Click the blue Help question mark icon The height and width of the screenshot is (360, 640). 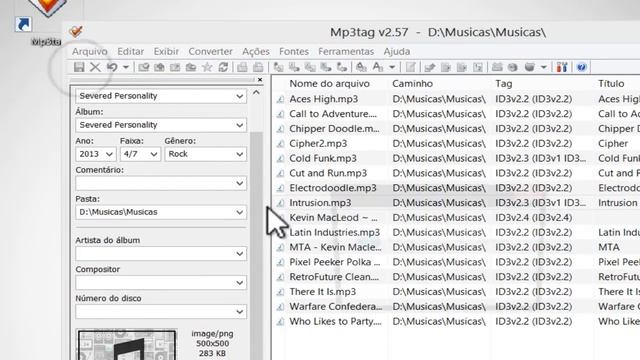[x=582, y=67]
